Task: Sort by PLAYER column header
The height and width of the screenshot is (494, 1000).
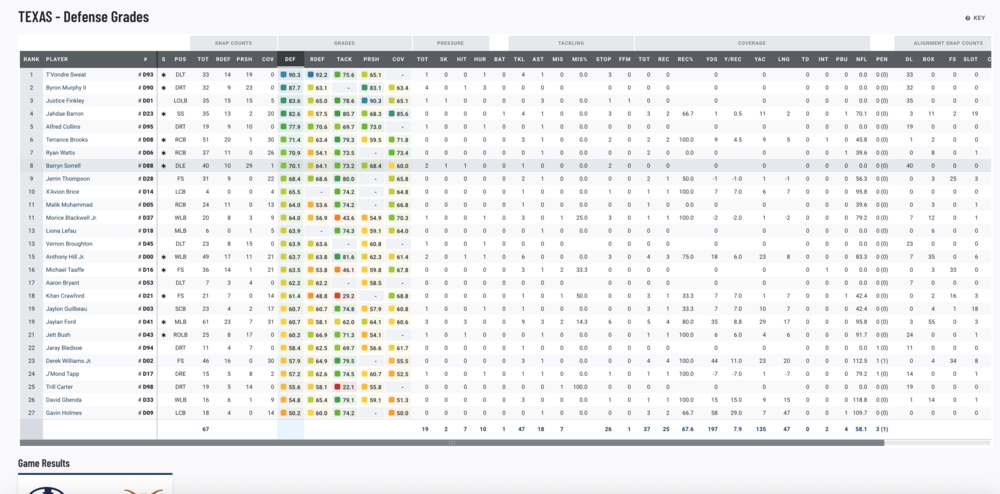Action: pyautogui.click(x=57, y=59)
